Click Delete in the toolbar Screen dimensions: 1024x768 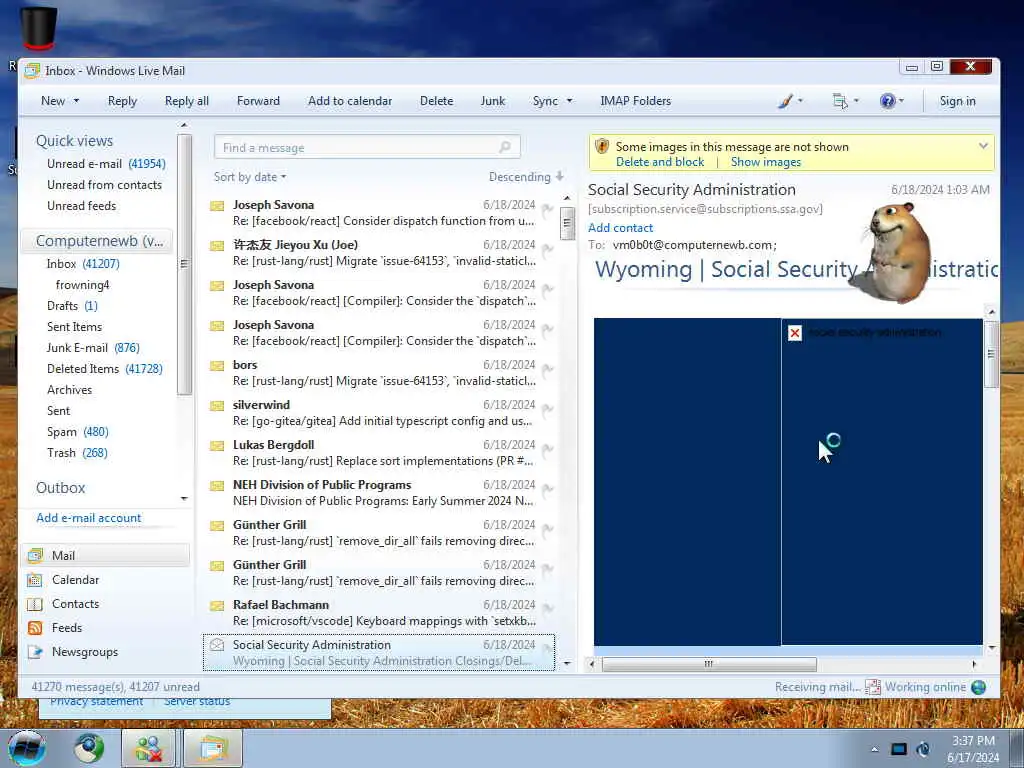point(436,101)
